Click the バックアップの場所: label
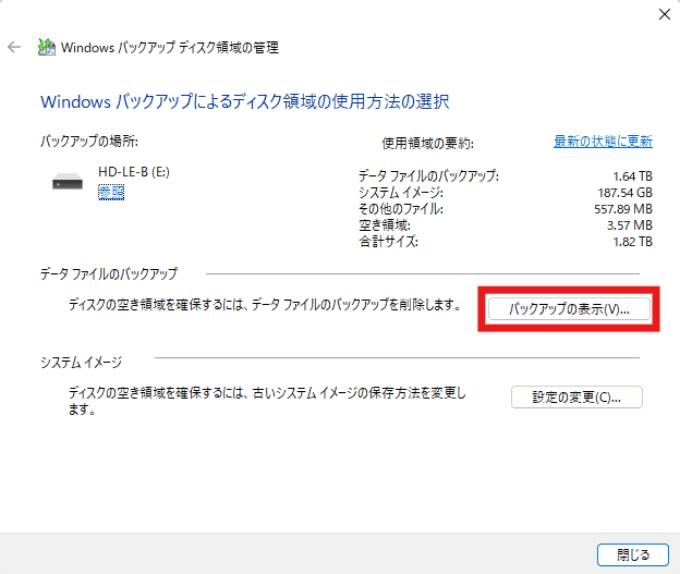The width and height of the screenshot is (680, 574). (x=89, y=141)
